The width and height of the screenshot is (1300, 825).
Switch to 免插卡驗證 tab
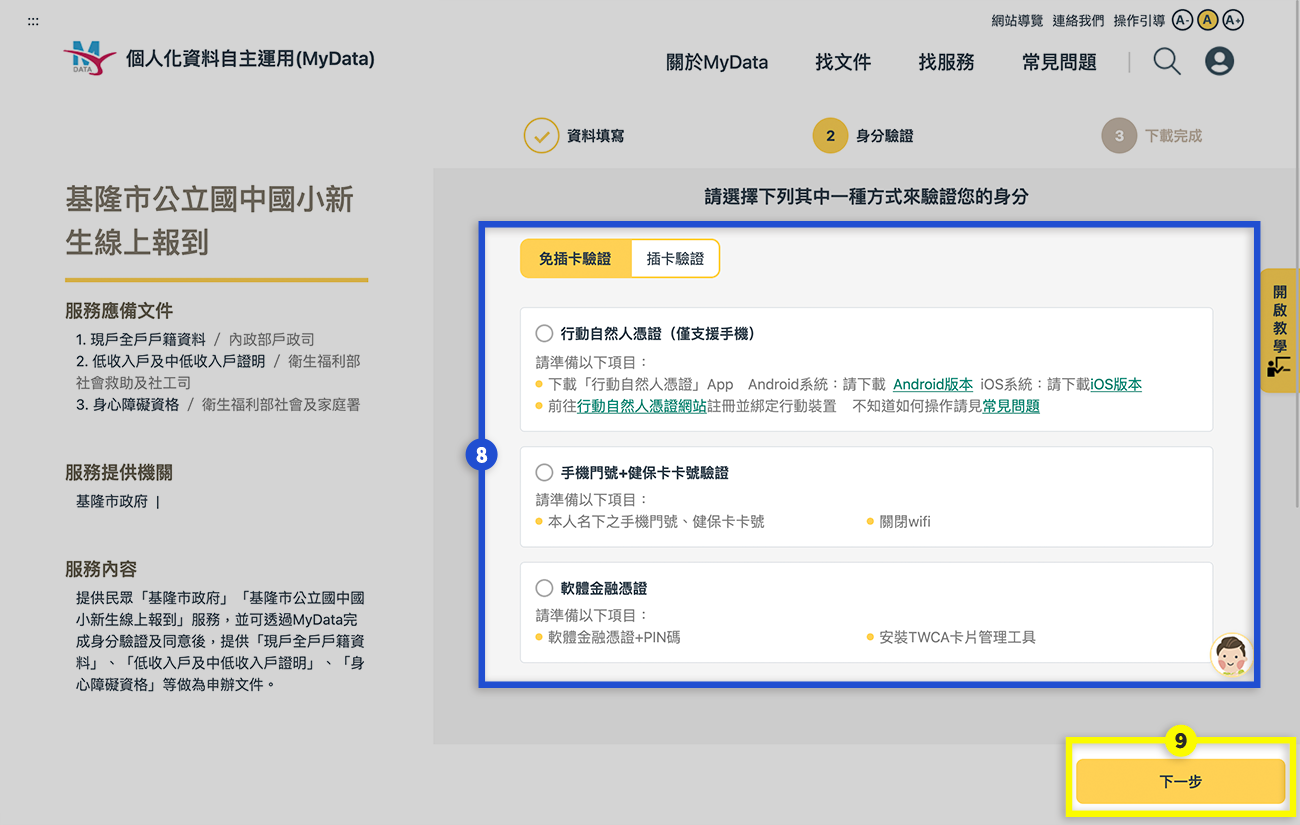click(575, 258)
